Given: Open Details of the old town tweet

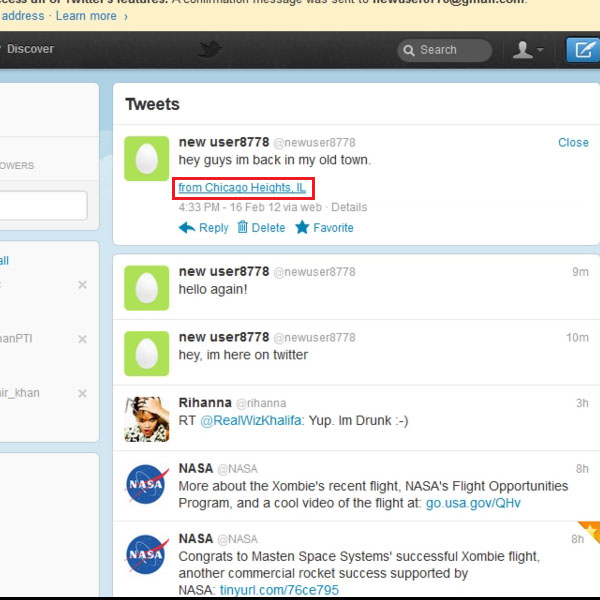Looking at the screenshot, I should [349, 207].
